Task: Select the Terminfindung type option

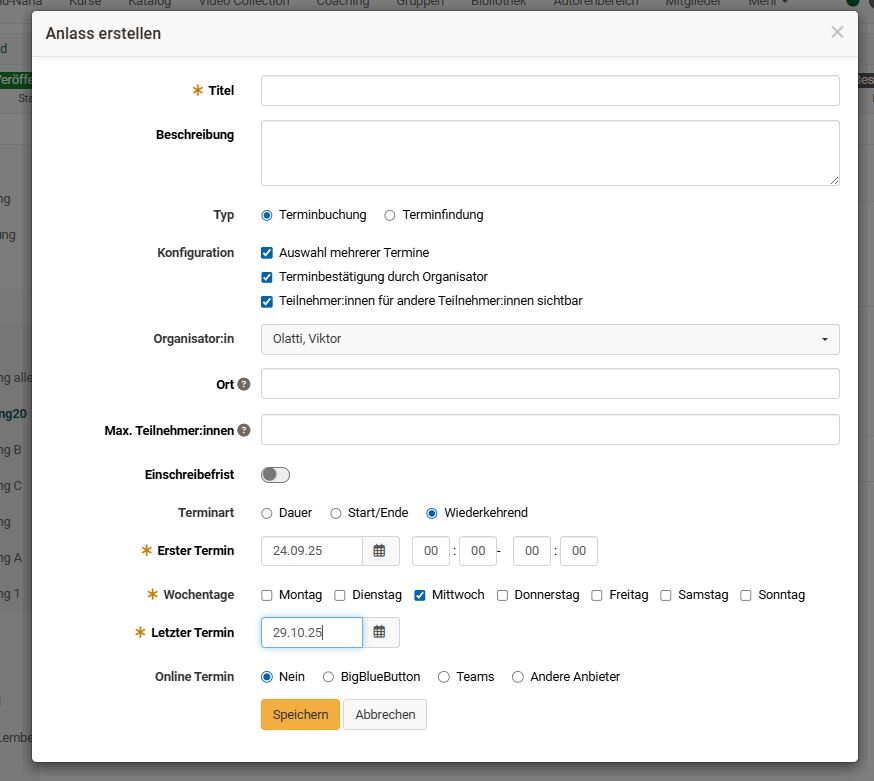Action: [x=390, y=215]
